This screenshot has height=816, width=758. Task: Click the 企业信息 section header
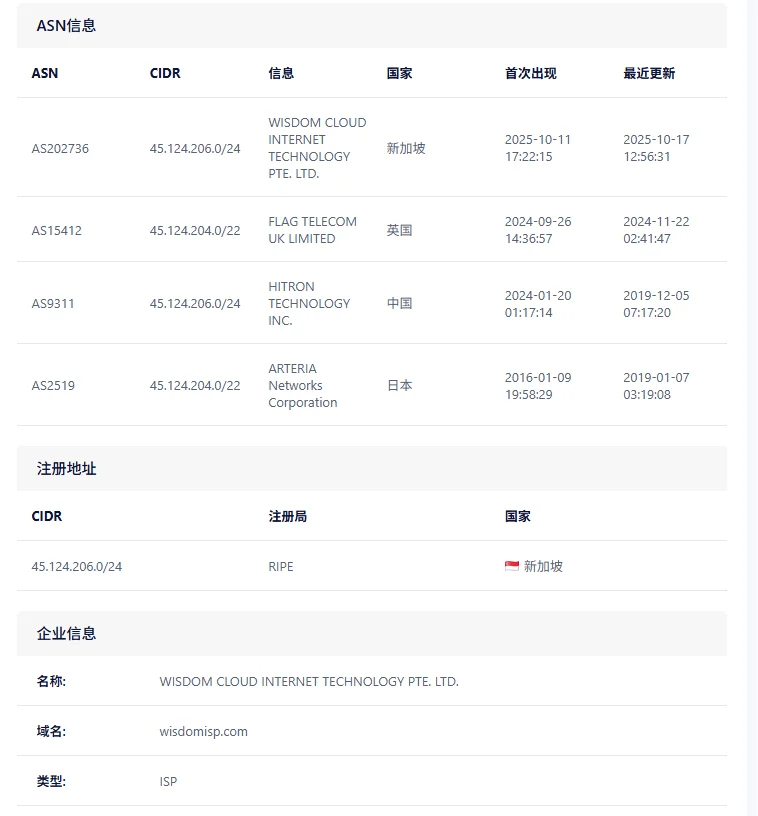(x=67, y=633)
